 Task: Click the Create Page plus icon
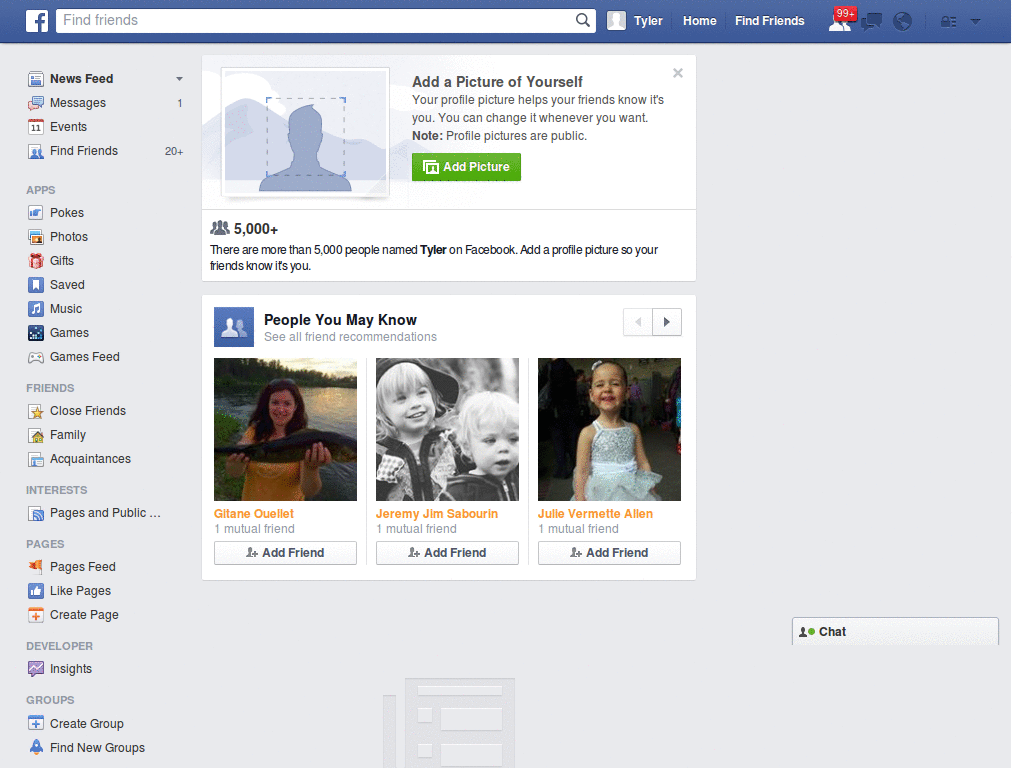[36, 615]
